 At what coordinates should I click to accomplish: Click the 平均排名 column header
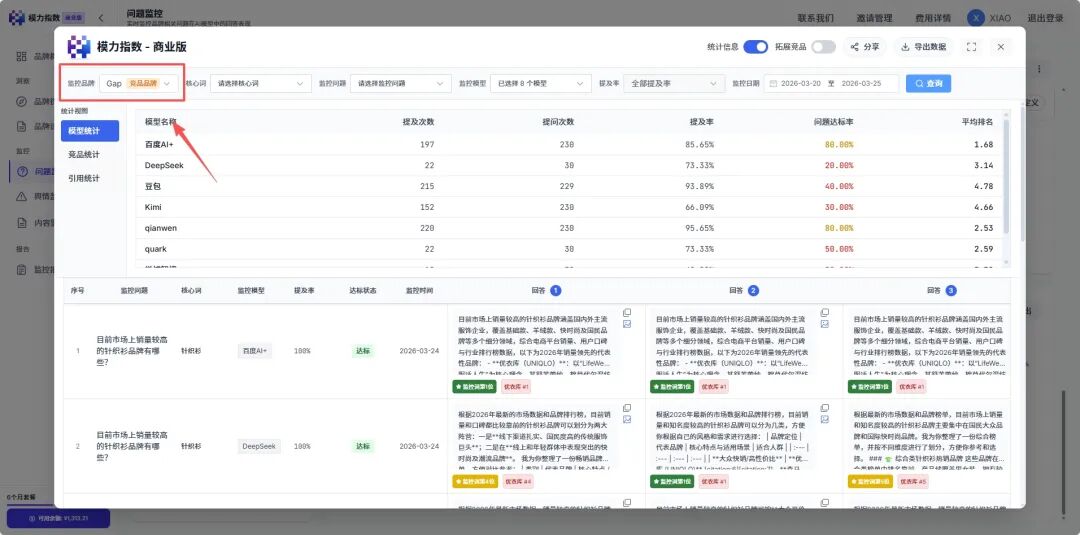click(x=977, y=122)
